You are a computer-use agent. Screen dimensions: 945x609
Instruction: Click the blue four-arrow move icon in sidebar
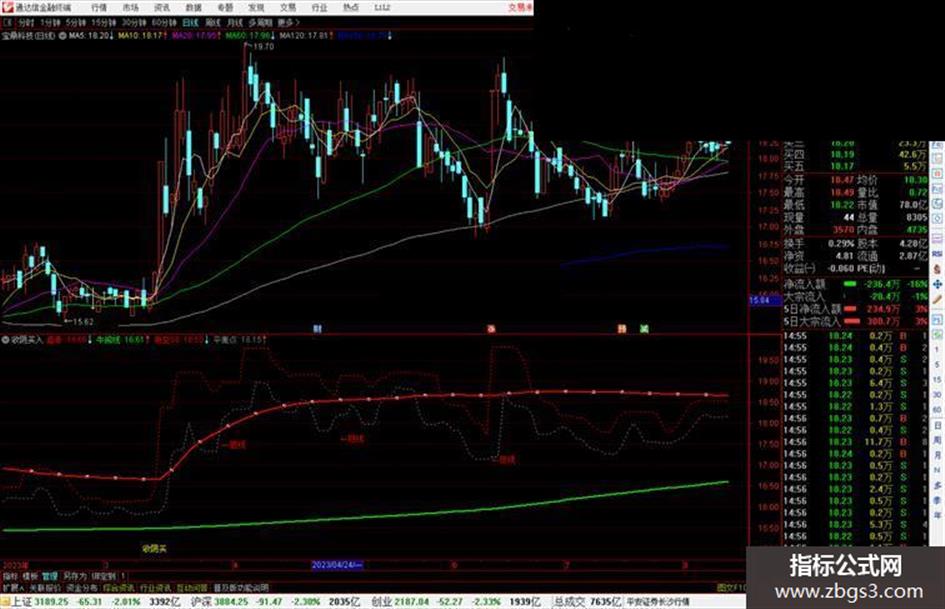coord(937,284)
